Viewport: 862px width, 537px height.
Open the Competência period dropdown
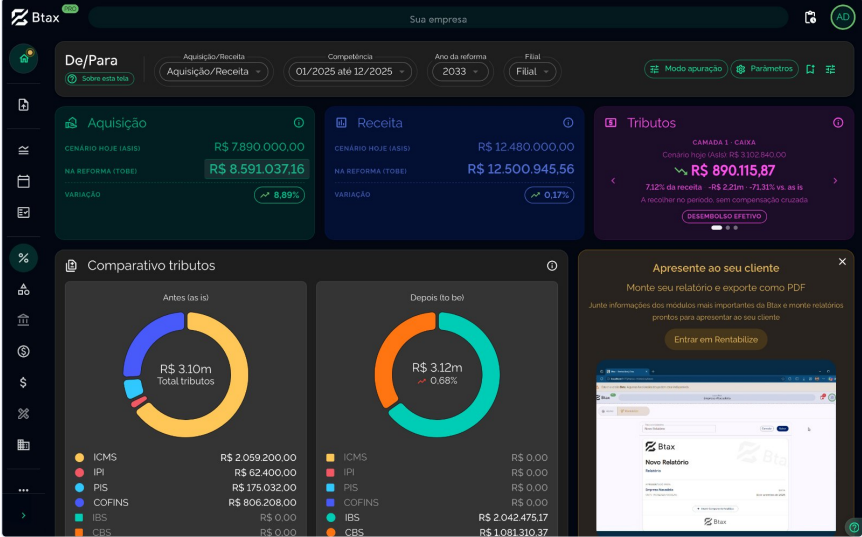click(350, 71)
